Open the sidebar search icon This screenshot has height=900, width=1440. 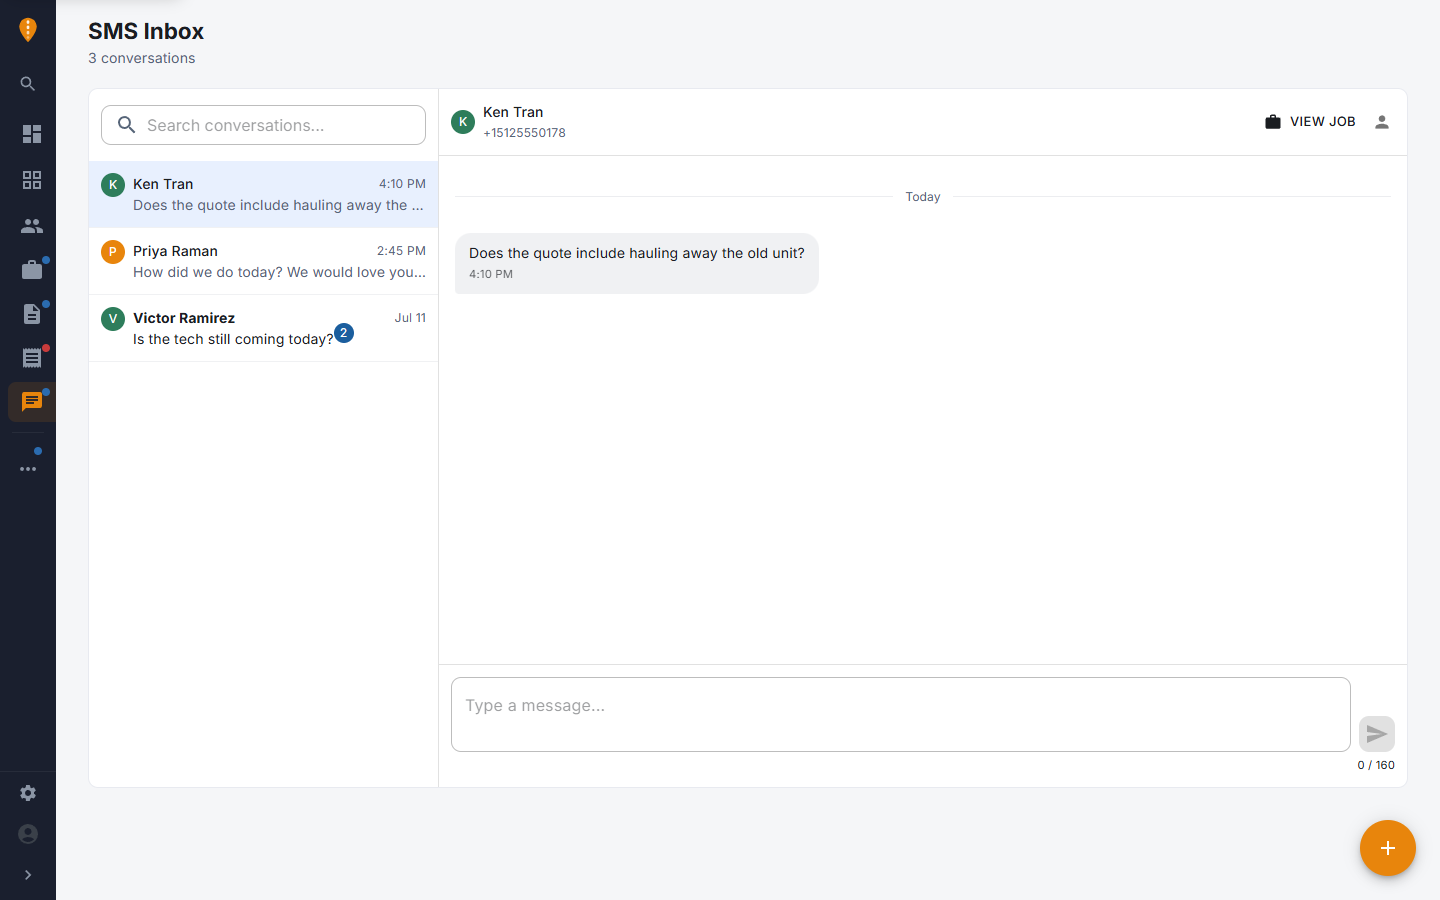28,84
